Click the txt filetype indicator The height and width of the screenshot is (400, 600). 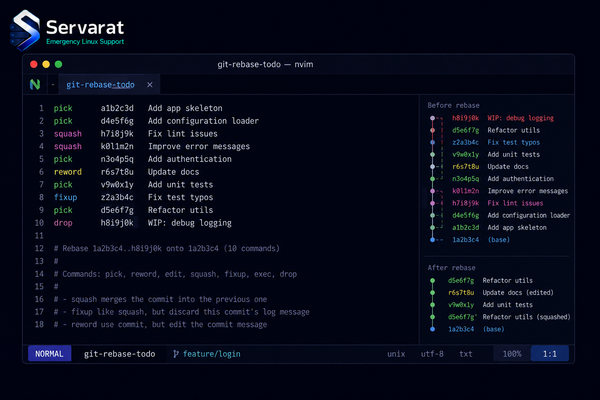pos(466,354)
